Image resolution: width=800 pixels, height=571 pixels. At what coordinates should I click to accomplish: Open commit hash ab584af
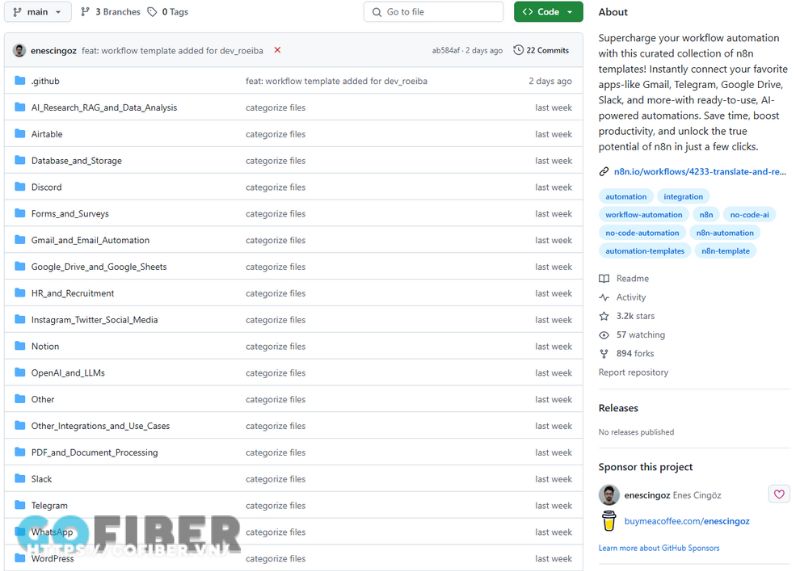coord(445,51)
